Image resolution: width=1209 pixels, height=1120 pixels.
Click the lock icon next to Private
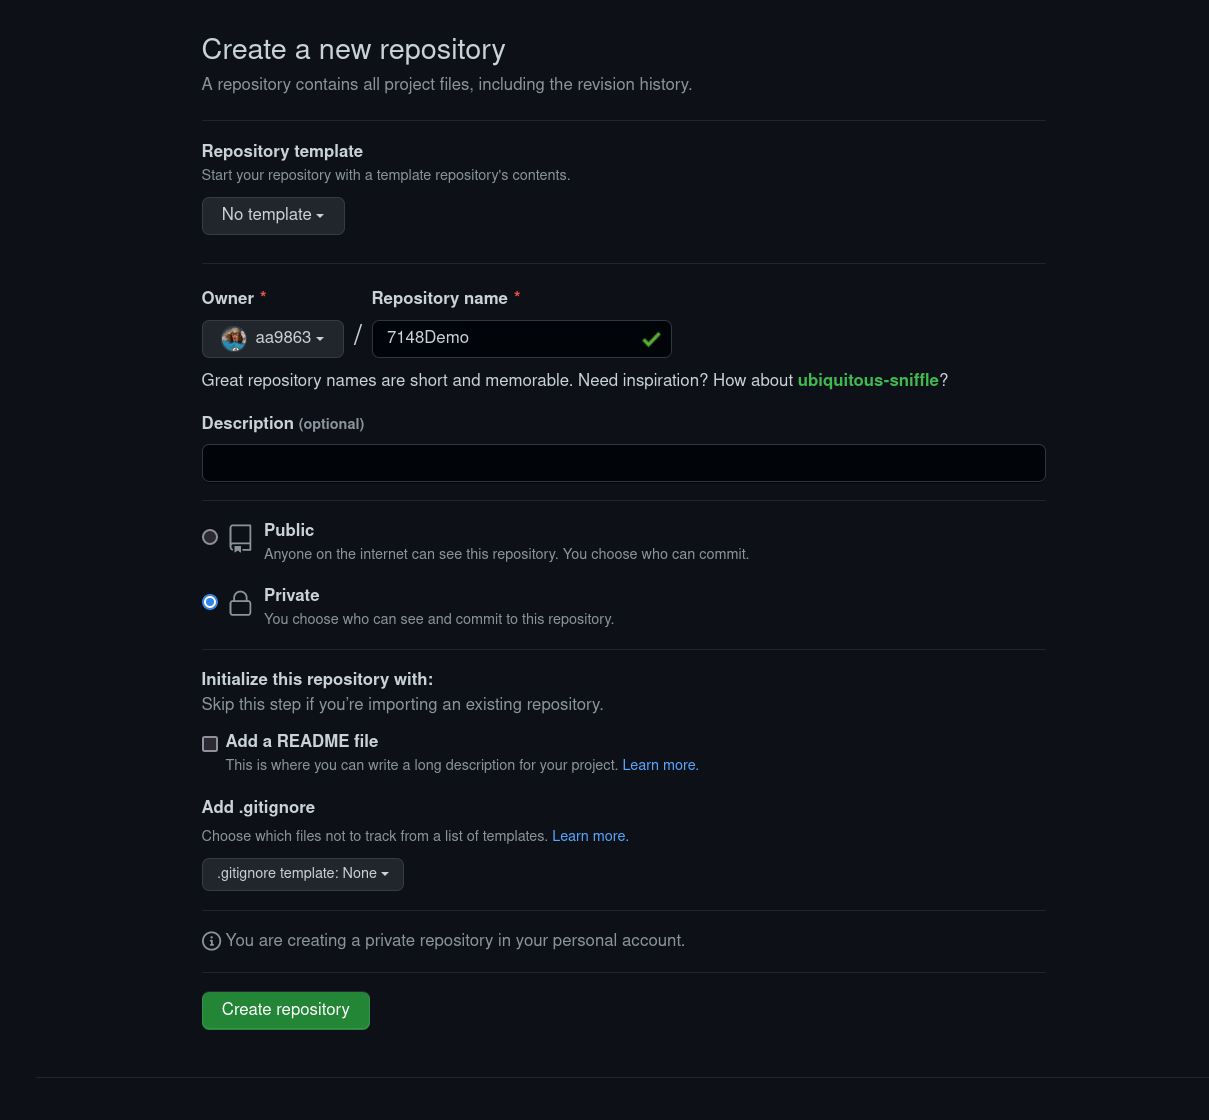(x=240, y=602)
